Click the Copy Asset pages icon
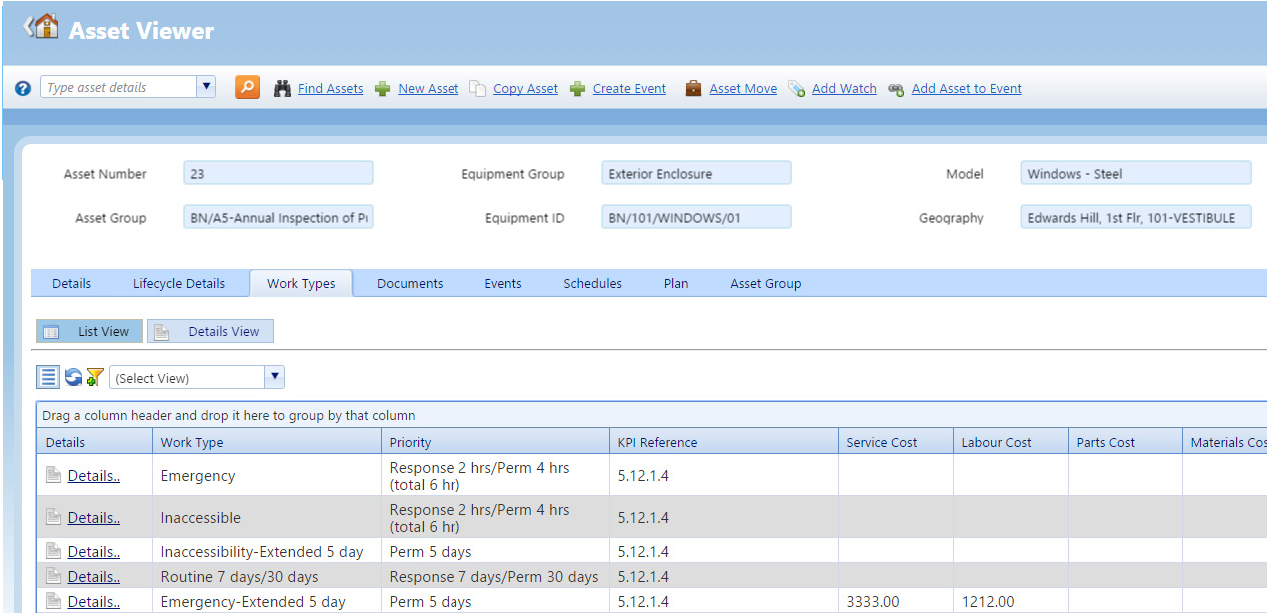 [477, 88]
